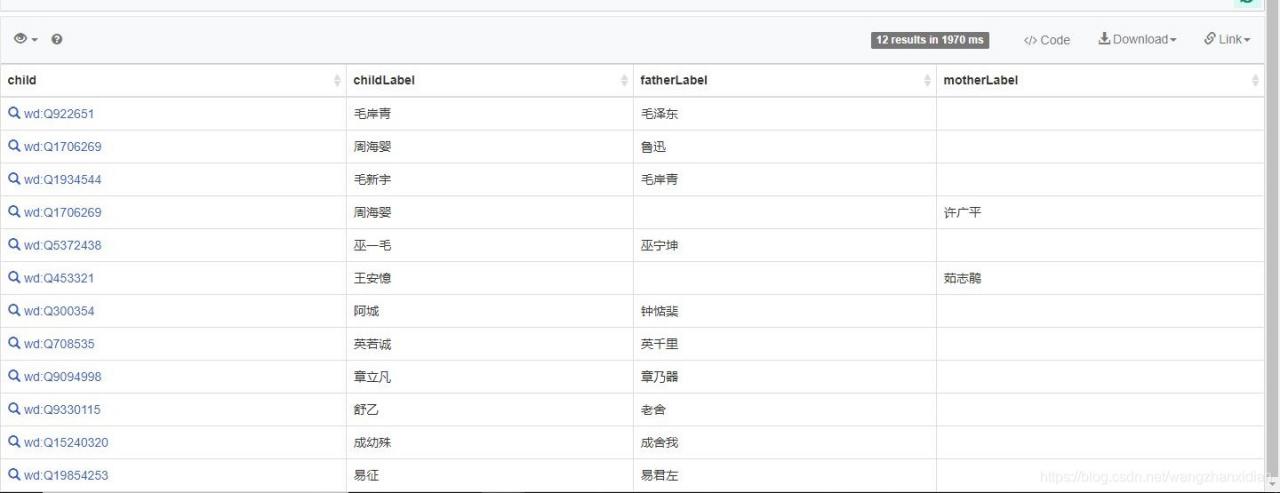Open the Code view

(x=1046, y=40)
